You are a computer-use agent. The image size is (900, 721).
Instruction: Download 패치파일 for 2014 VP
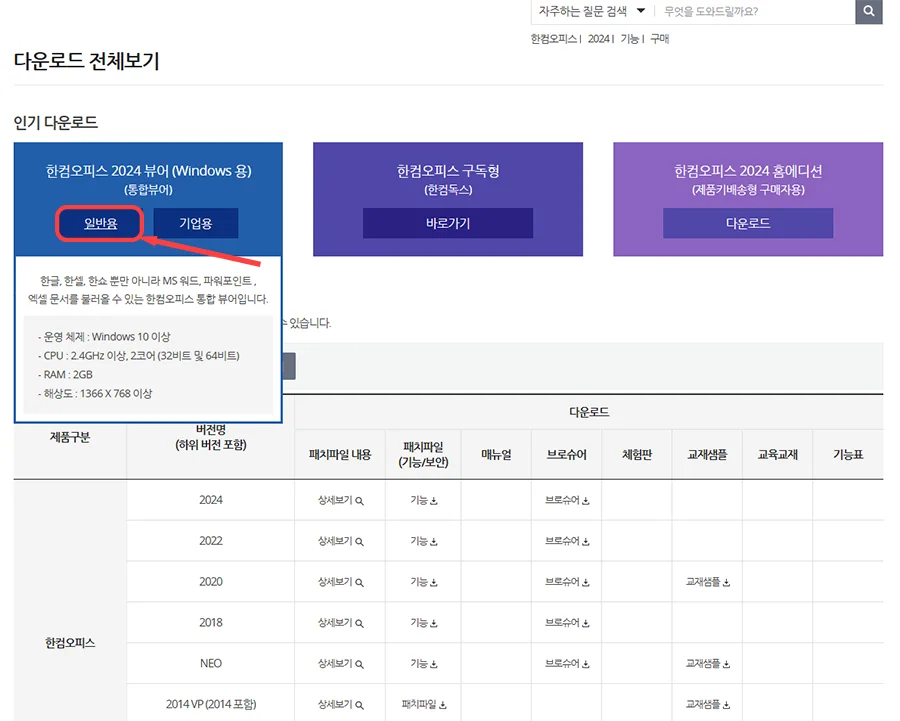(424, 704)
